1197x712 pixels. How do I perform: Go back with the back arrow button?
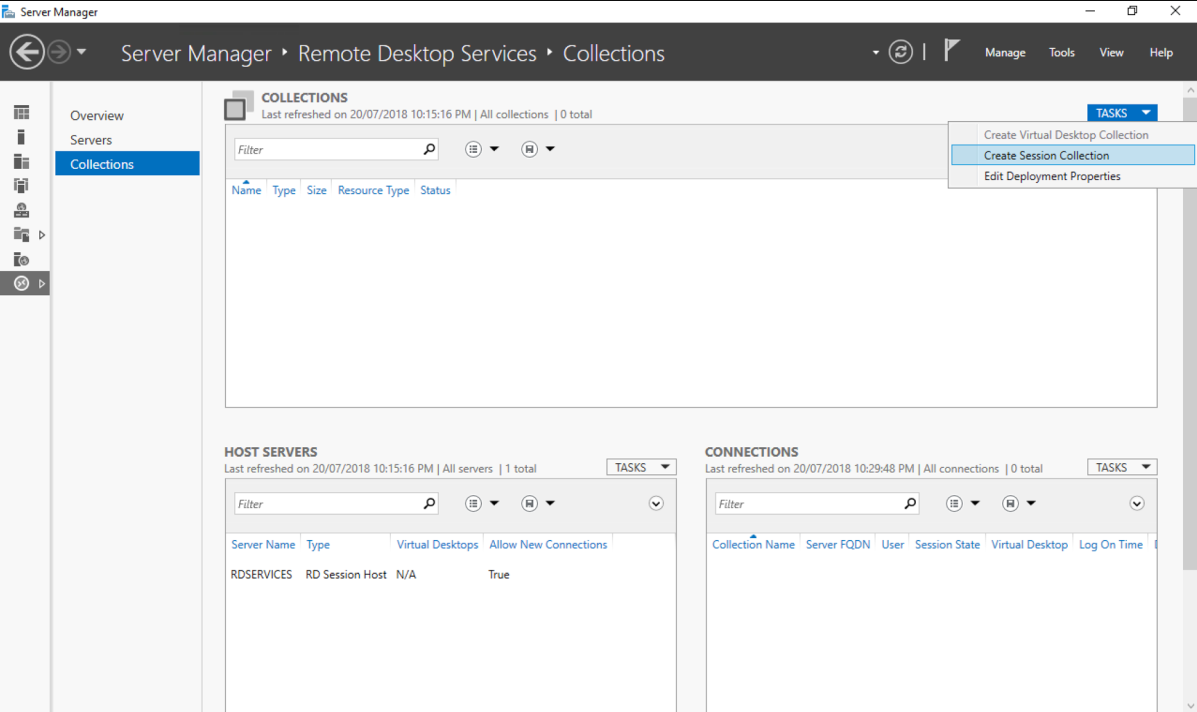[x=27, y=53]
